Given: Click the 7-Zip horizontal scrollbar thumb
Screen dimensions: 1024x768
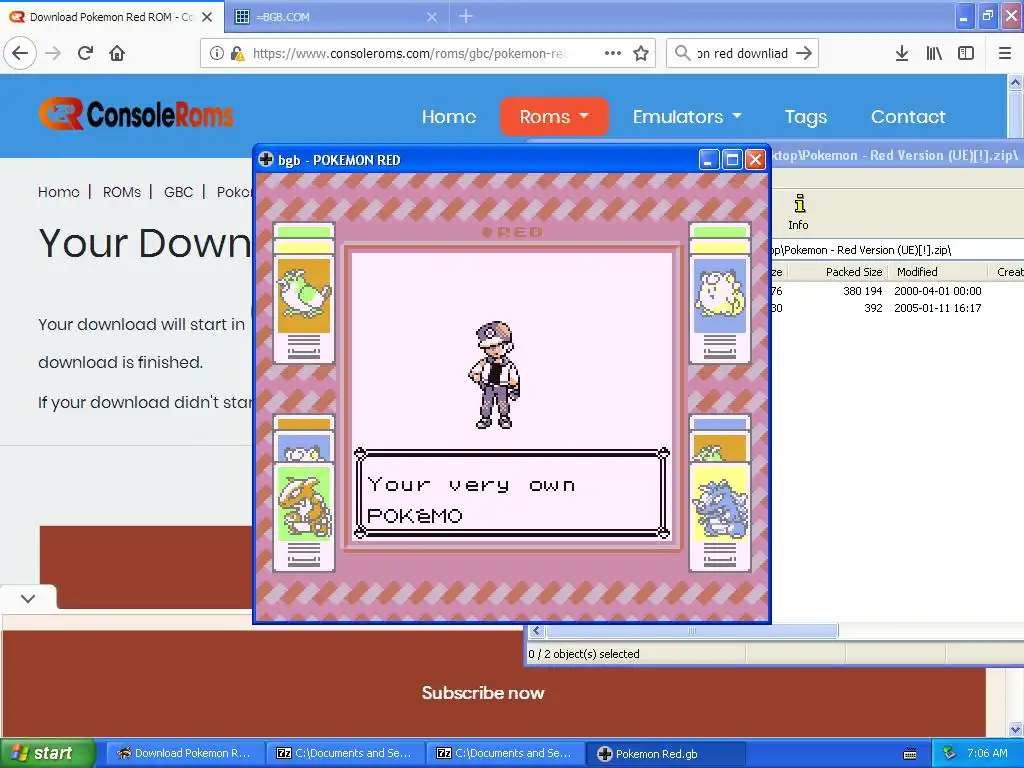Looking at the screenshot, I should 692,631.
